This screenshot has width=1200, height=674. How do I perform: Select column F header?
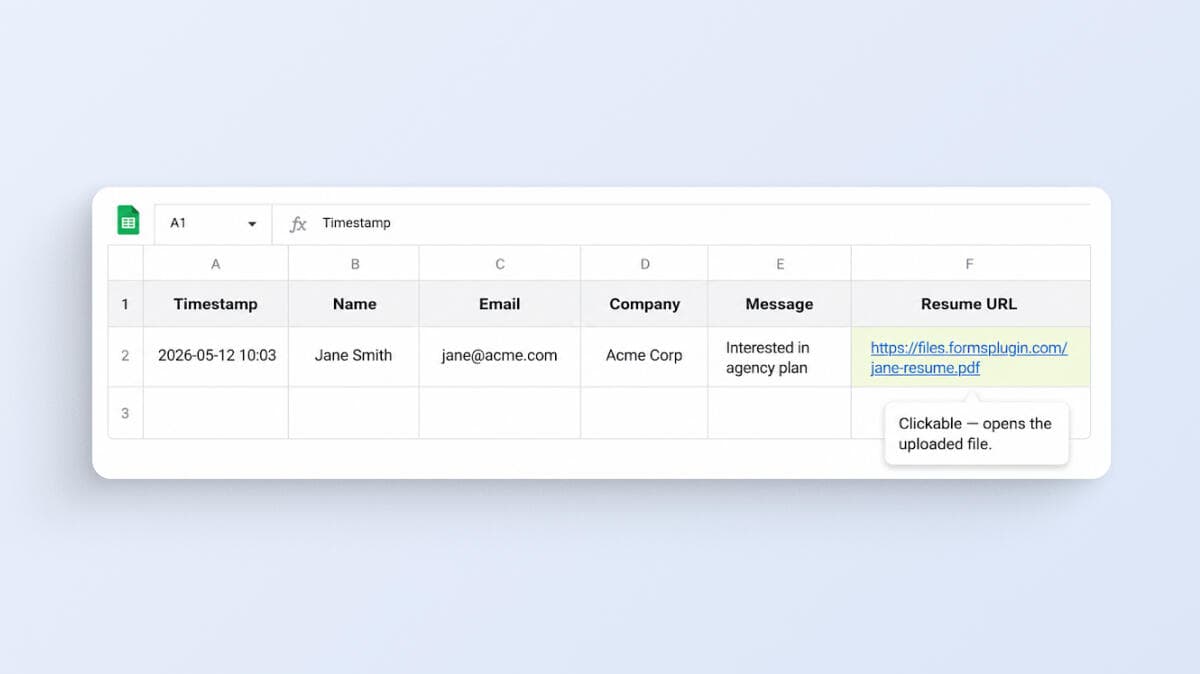(x=970, y=264)
